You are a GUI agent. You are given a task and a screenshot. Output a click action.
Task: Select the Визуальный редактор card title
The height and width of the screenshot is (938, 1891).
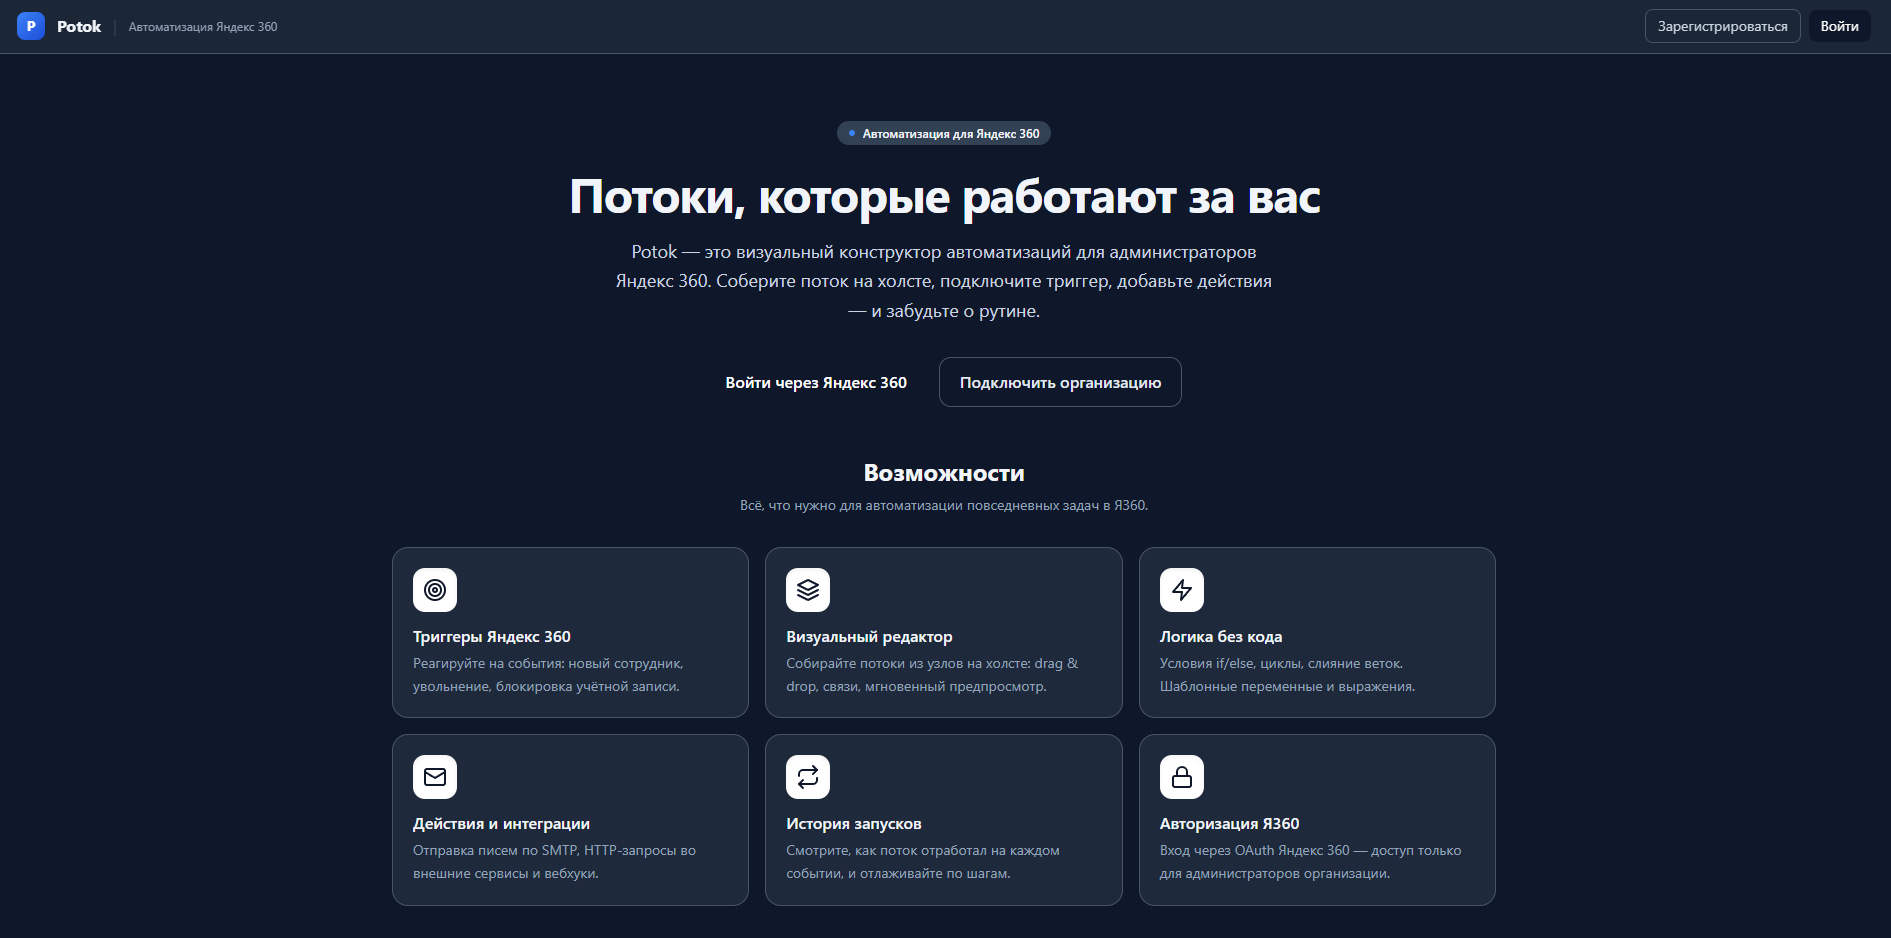click(869, 637)
